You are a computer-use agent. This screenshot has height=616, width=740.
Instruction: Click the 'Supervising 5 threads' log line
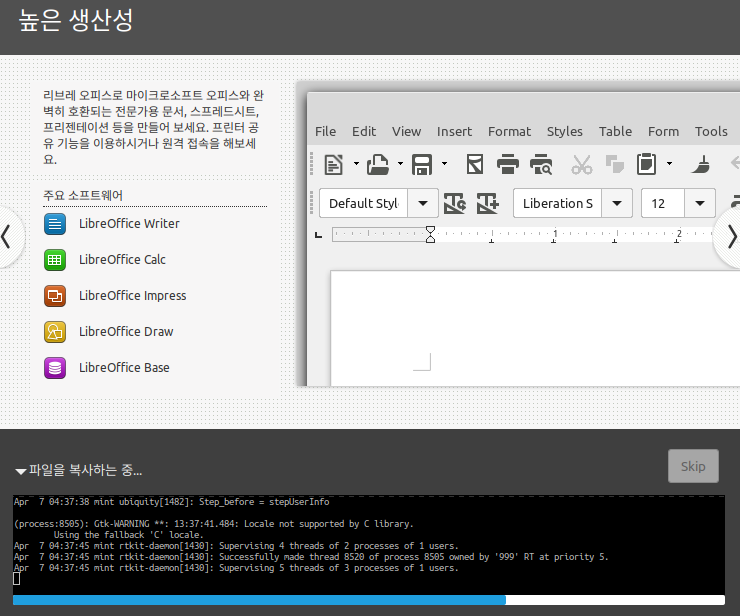click(x=236, y=568)
